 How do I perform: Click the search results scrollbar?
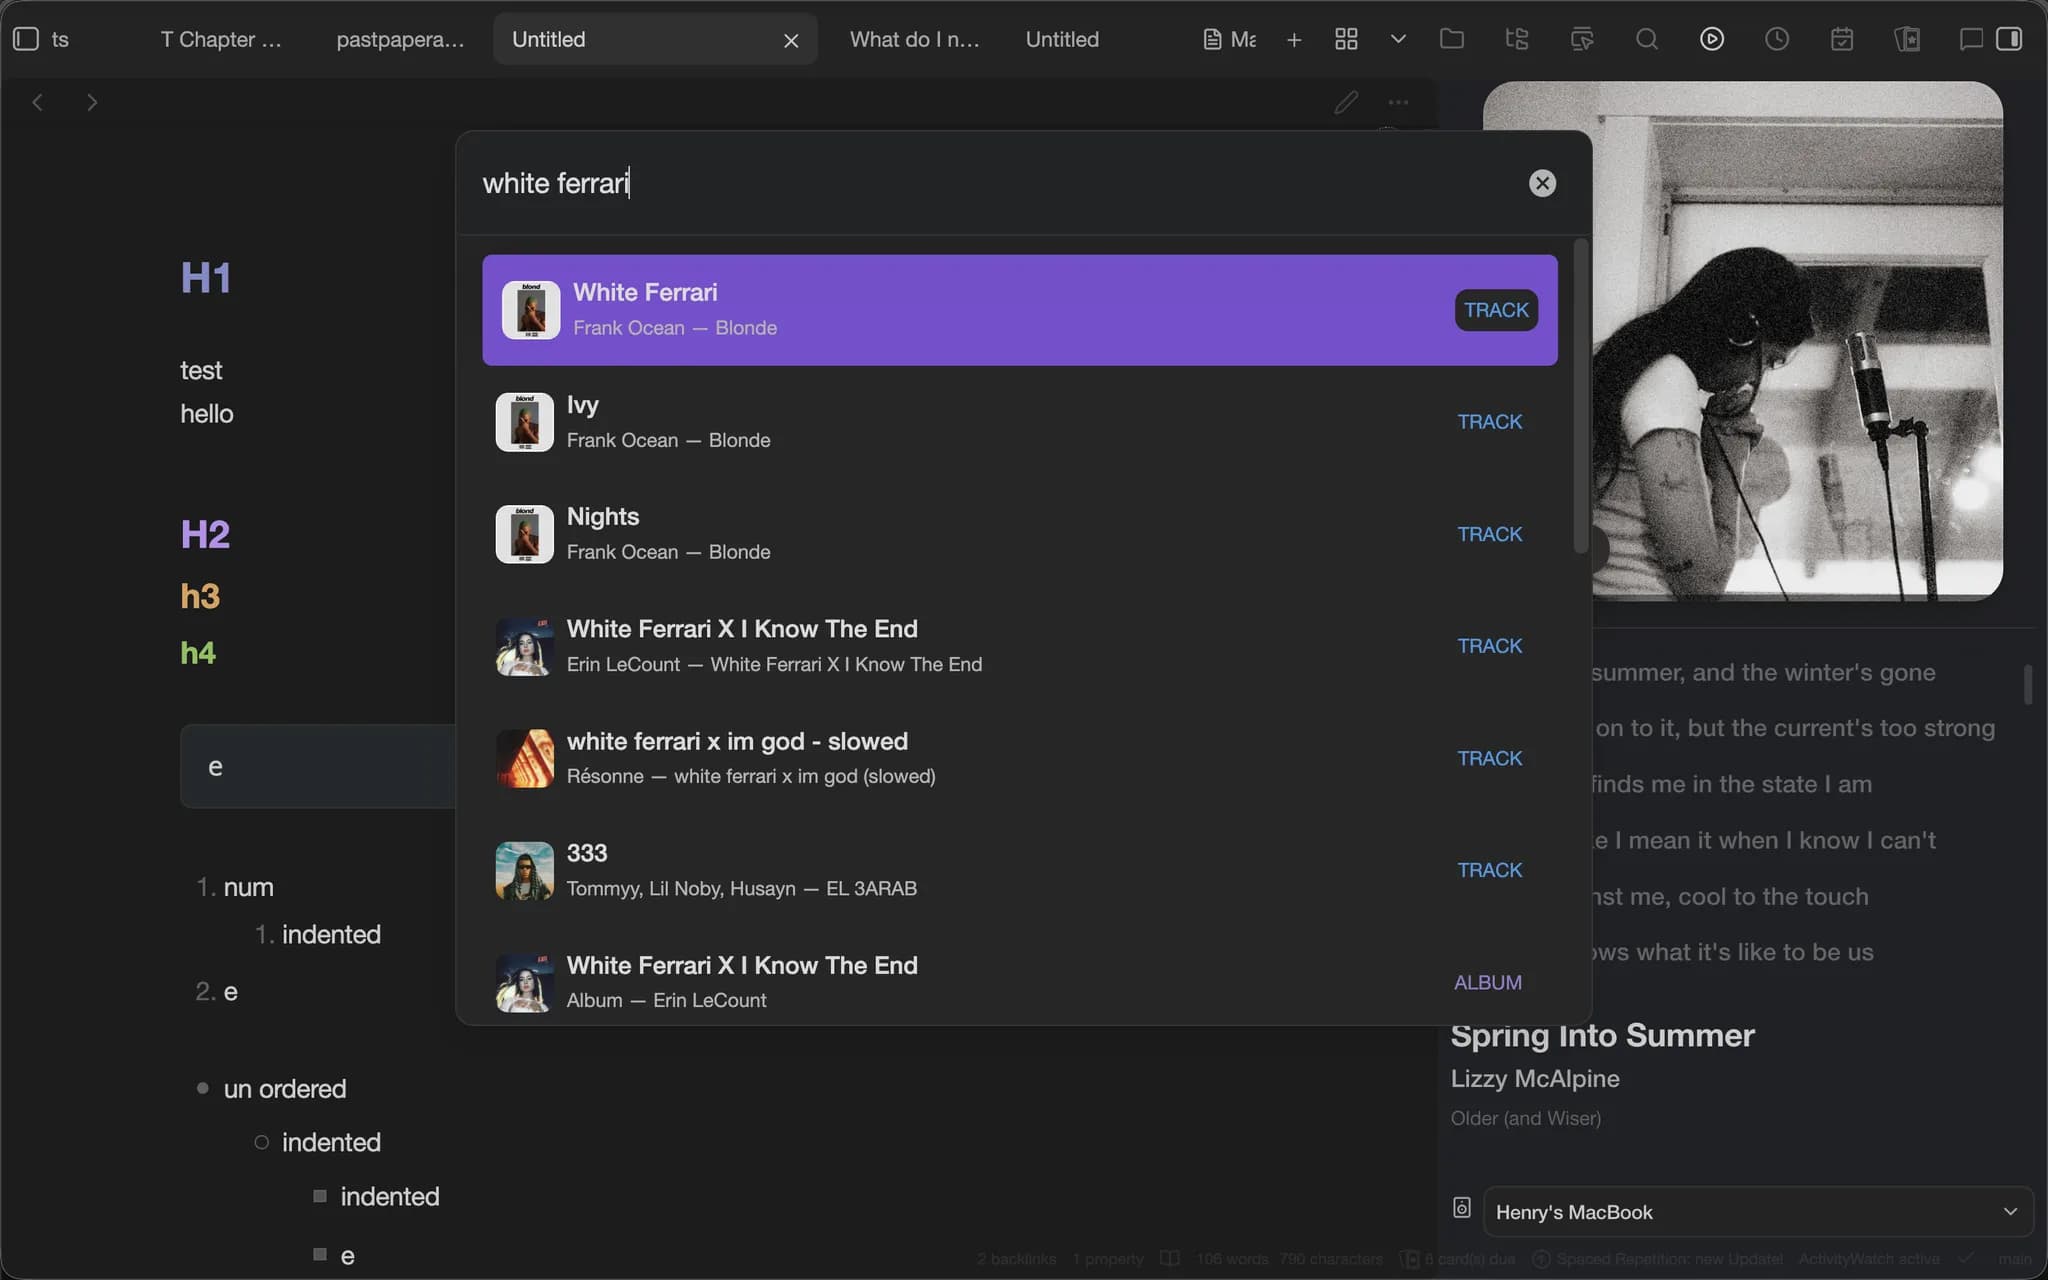tap(1580, 396)
